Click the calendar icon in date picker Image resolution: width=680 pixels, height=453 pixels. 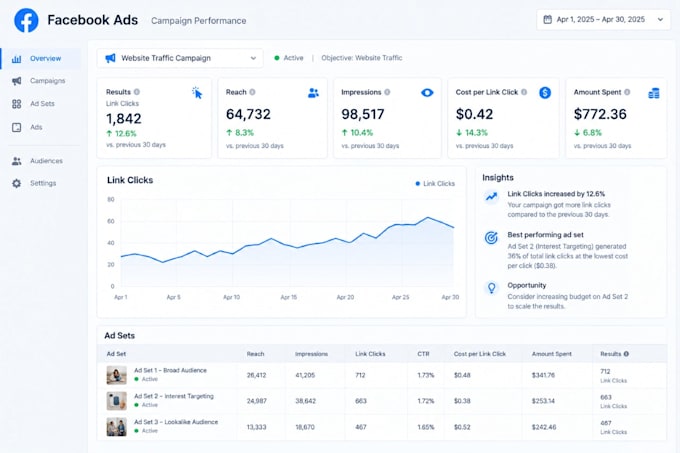tap(548, 20)
